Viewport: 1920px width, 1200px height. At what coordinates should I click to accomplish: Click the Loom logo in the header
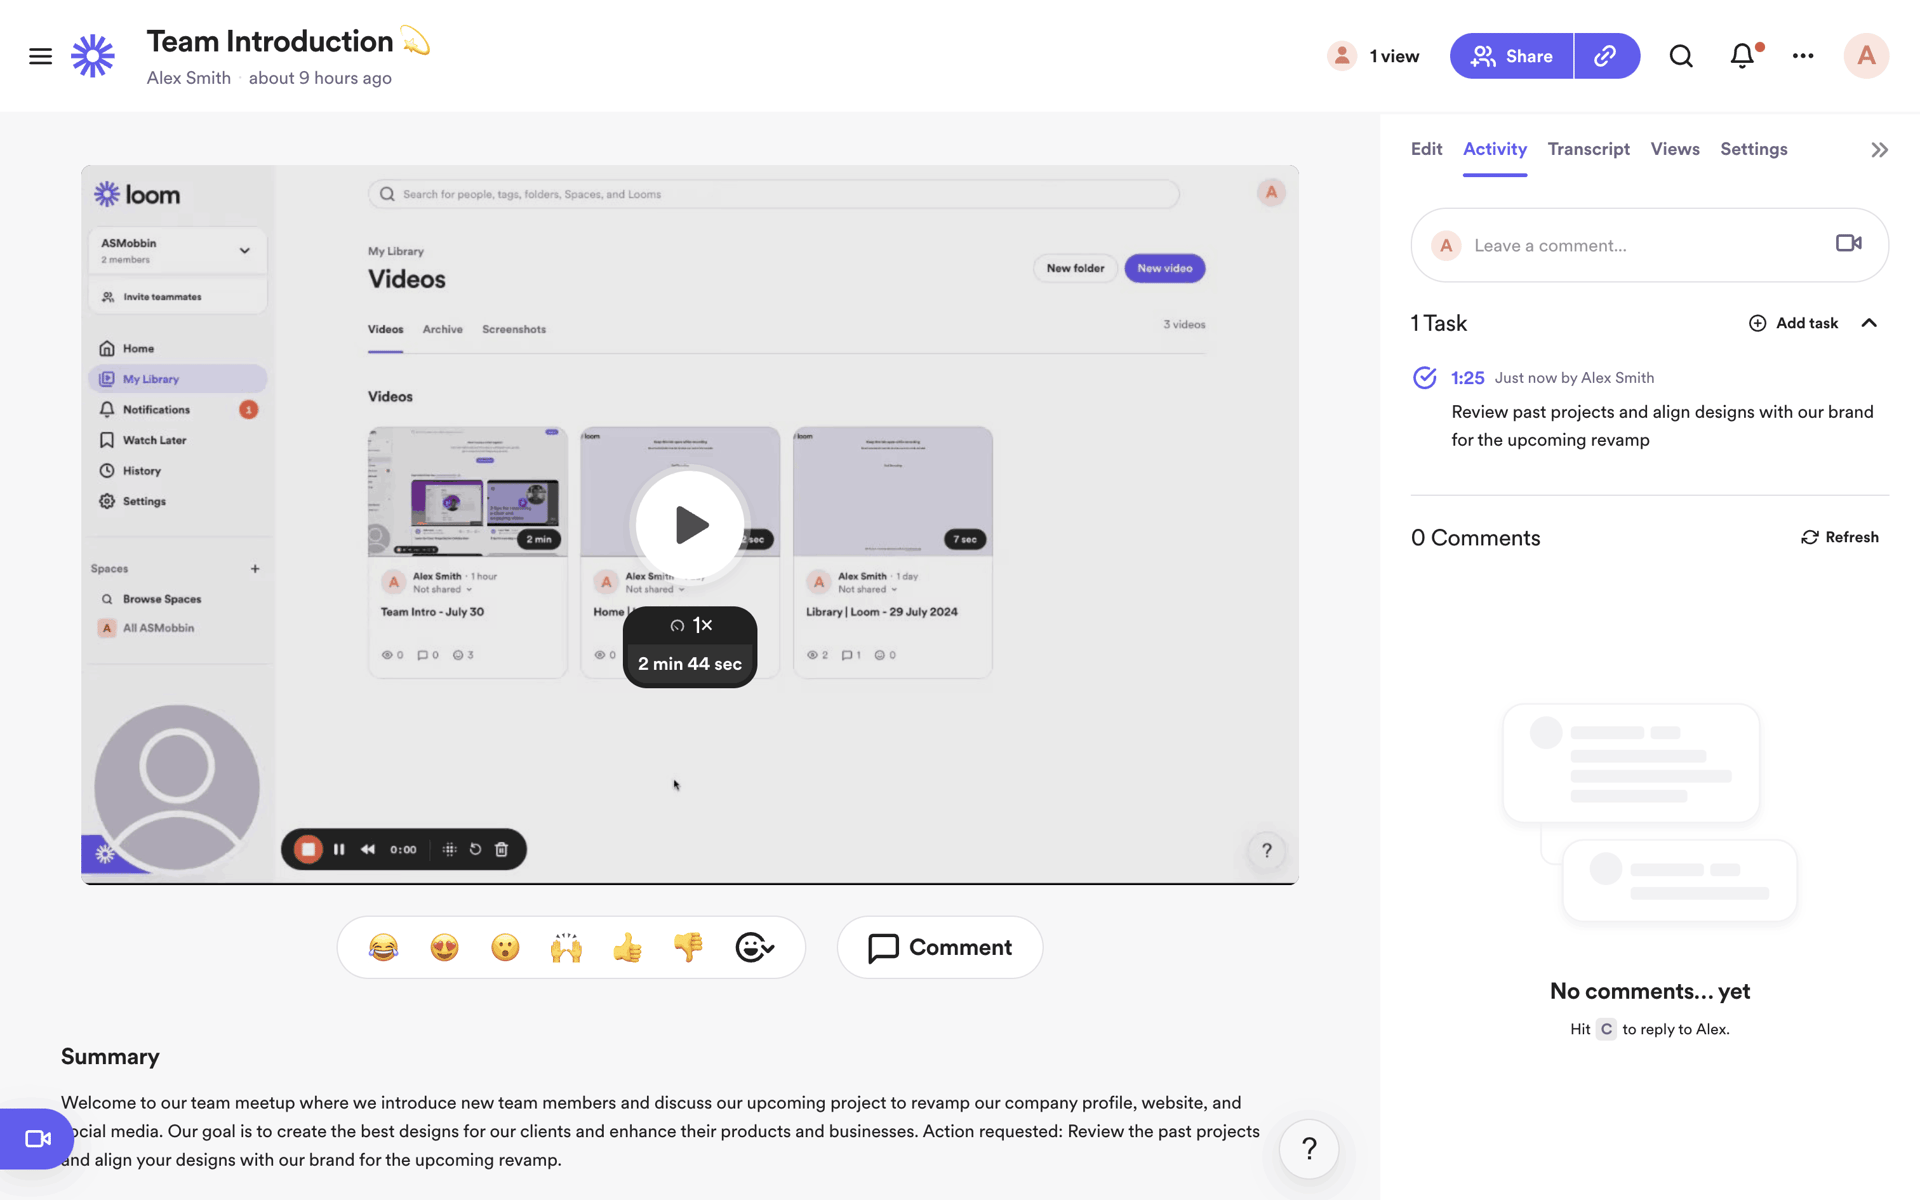click(93, 56)
